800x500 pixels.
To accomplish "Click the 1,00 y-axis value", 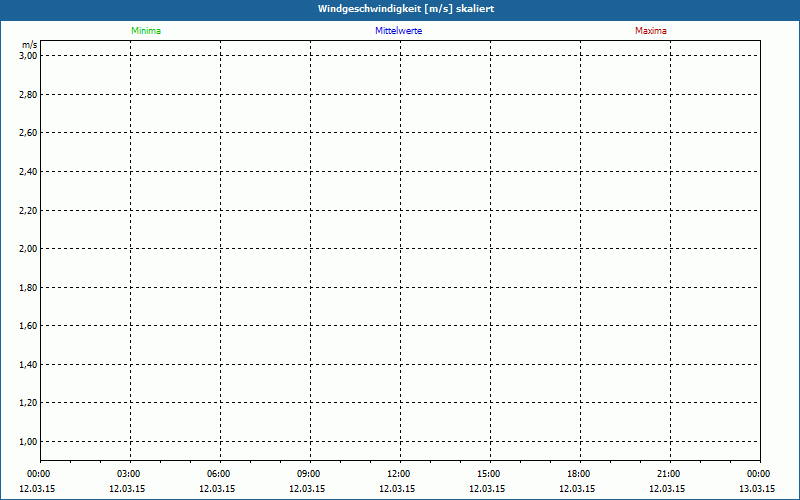I will tap(28, 441).
